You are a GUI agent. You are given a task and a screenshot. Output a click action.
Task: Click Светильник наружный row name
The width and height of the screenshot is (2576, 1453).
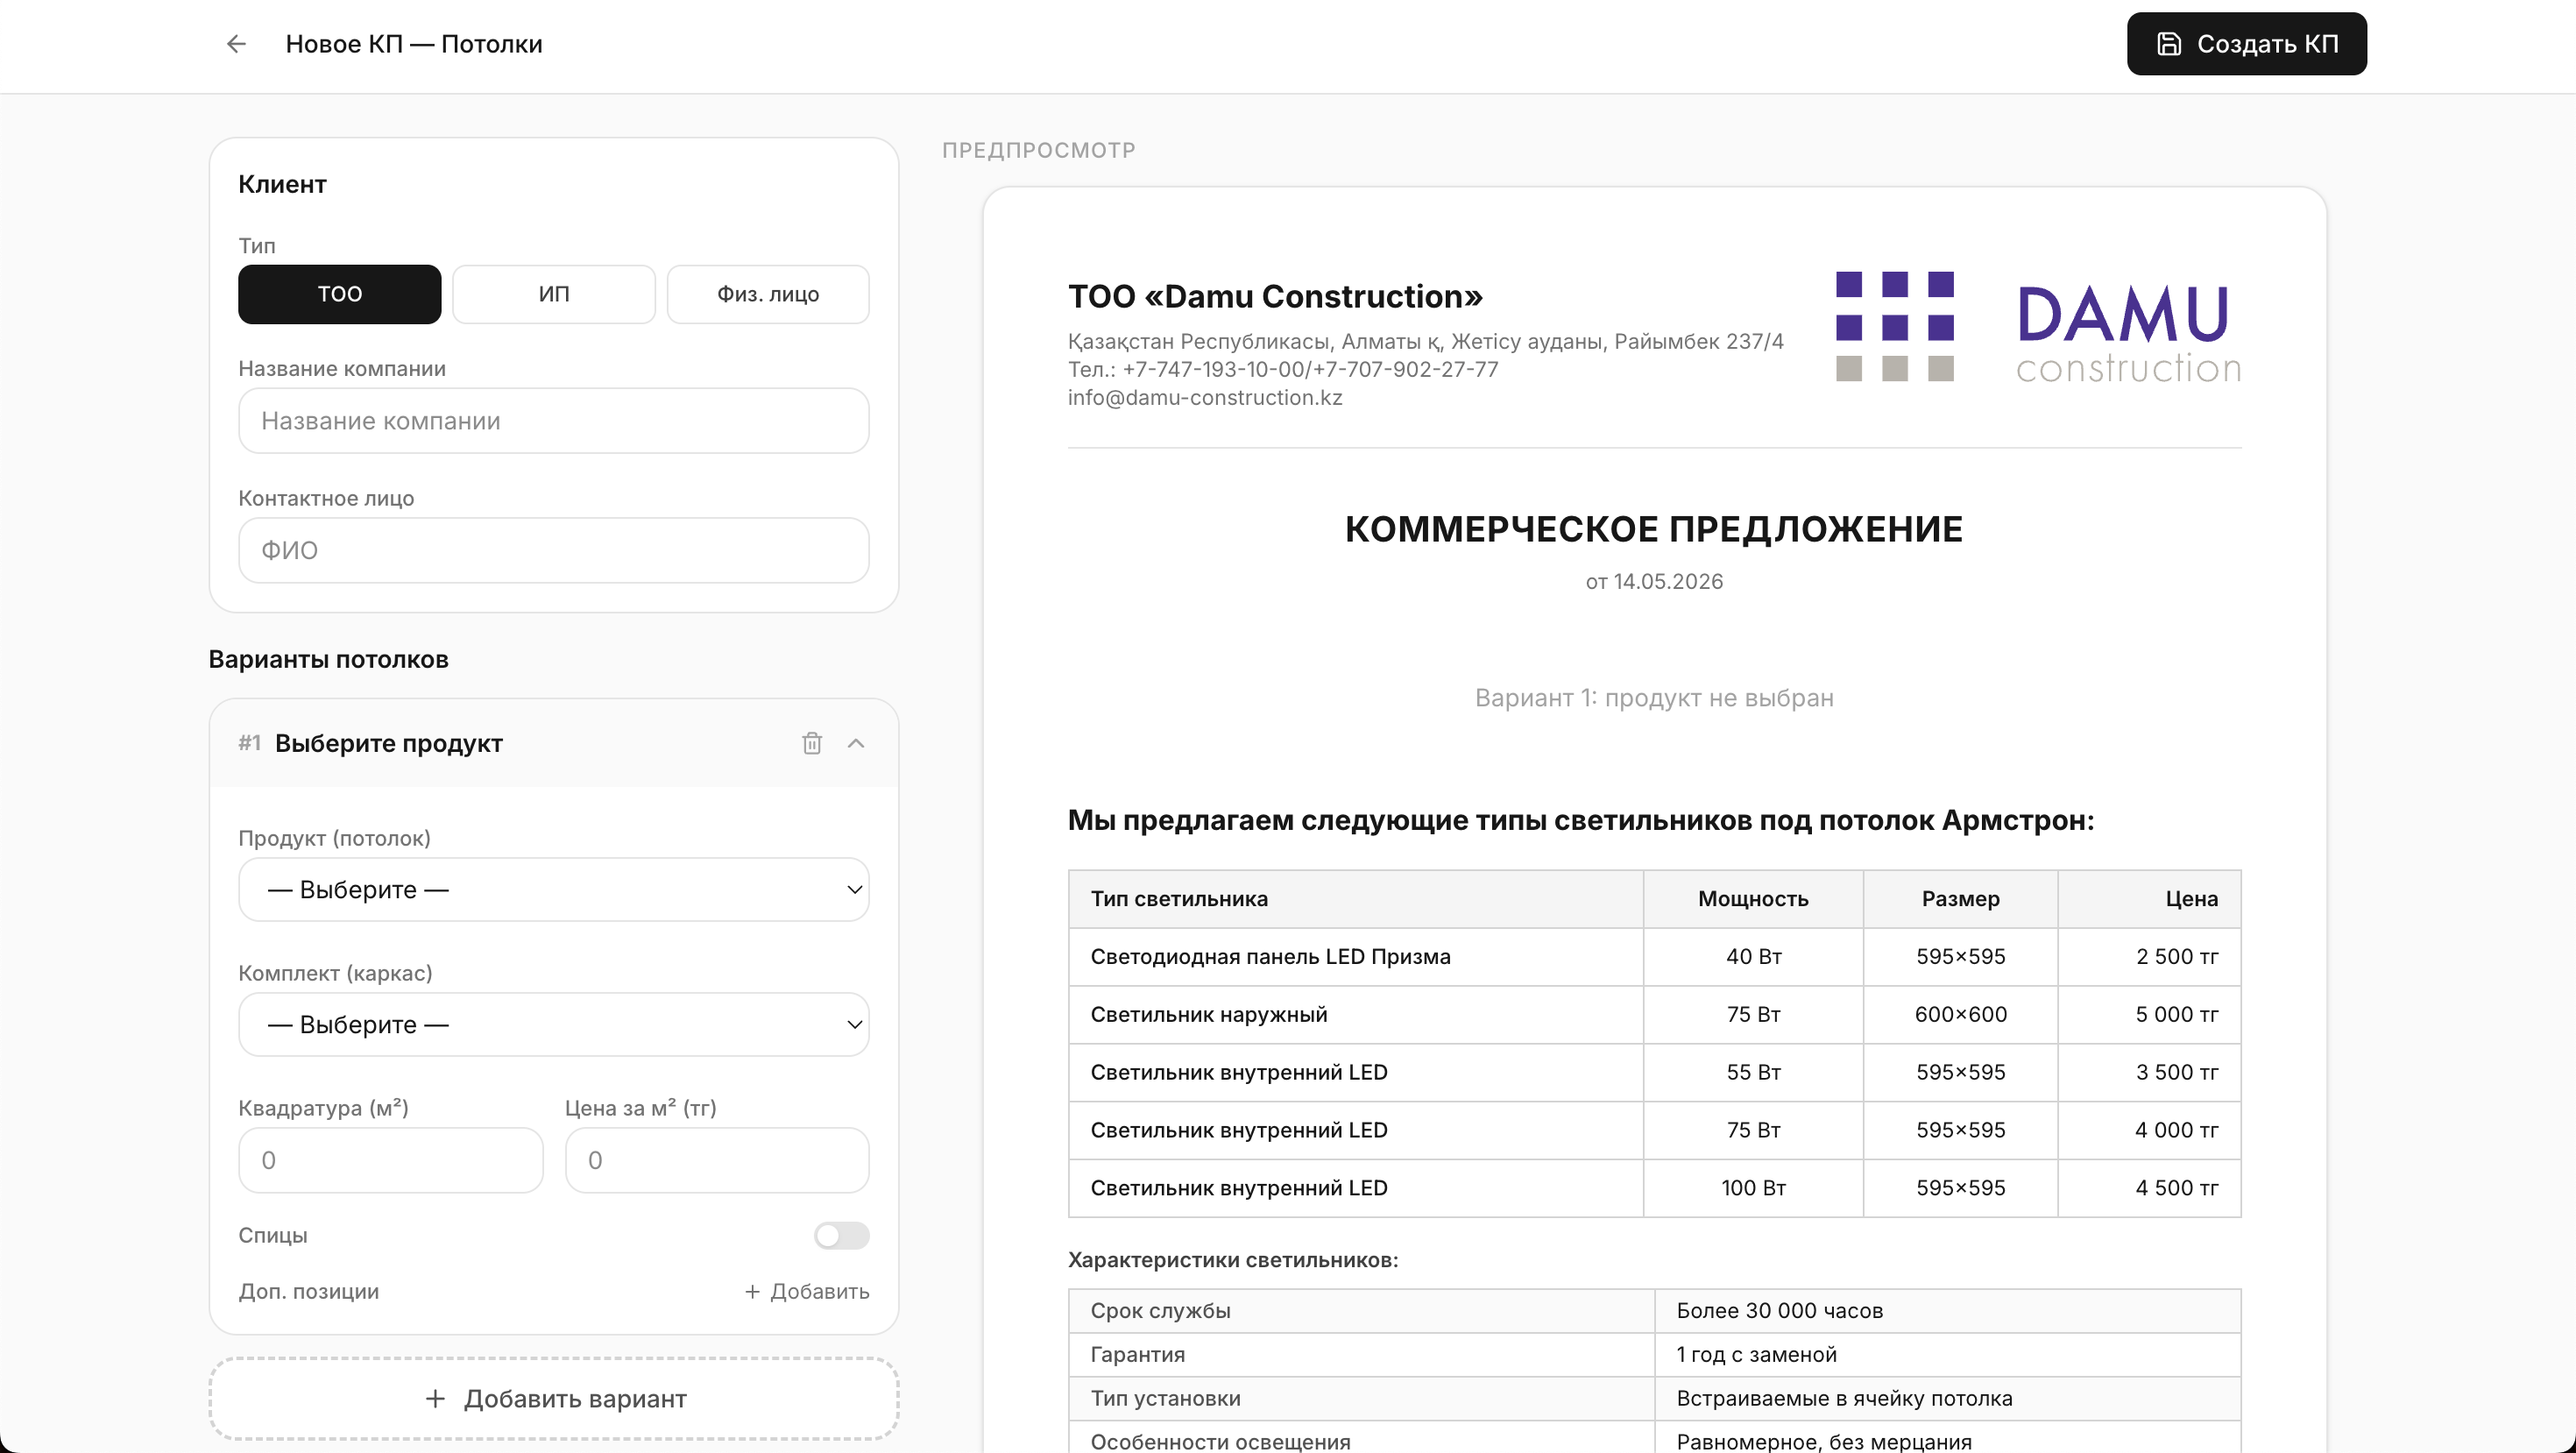coord(1209,1014)
